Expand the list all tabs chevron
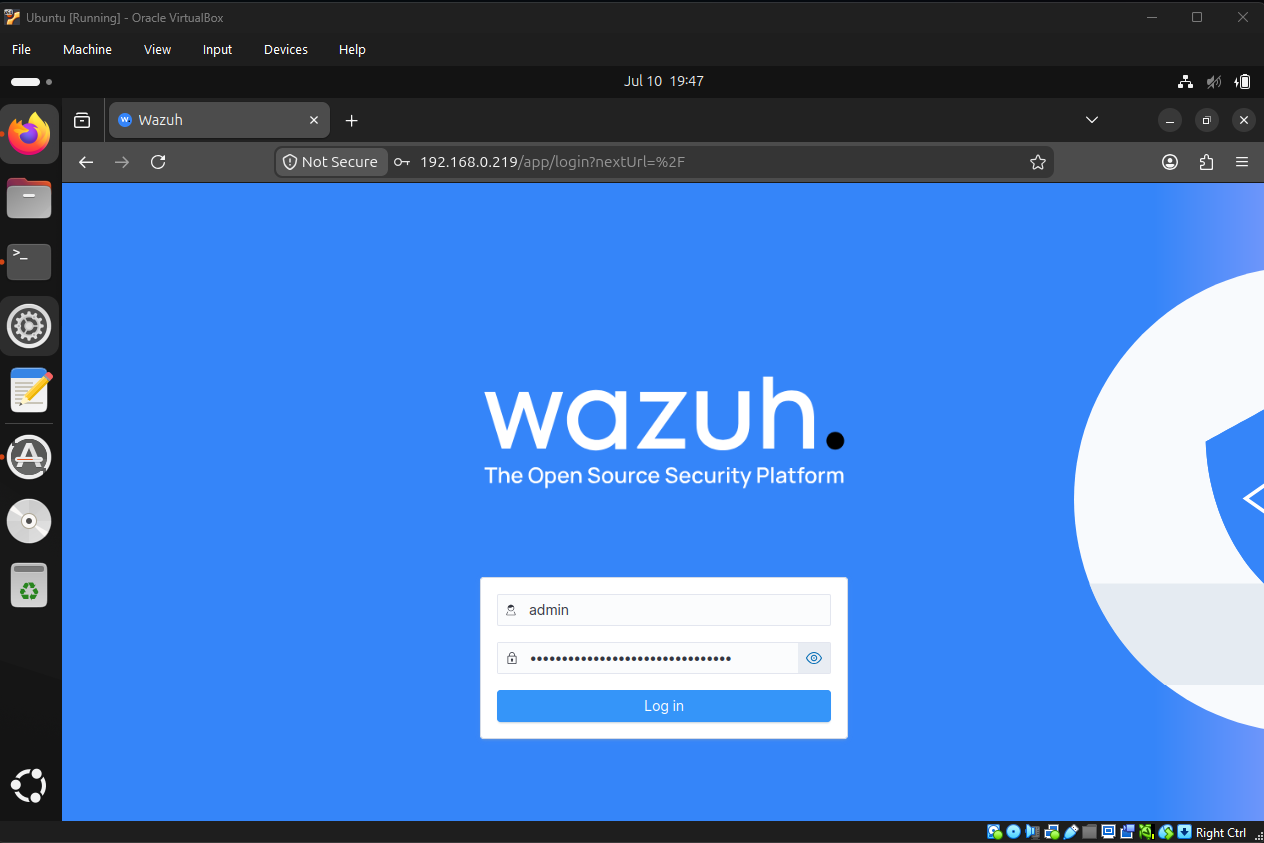 coord(1092,120)
